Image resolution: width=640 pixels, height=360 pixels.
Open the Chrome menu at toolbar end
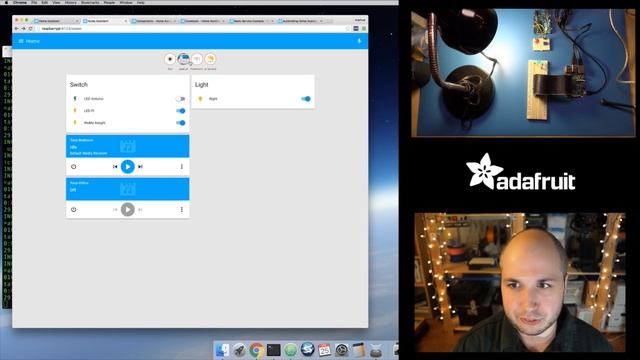coord(364,29)
